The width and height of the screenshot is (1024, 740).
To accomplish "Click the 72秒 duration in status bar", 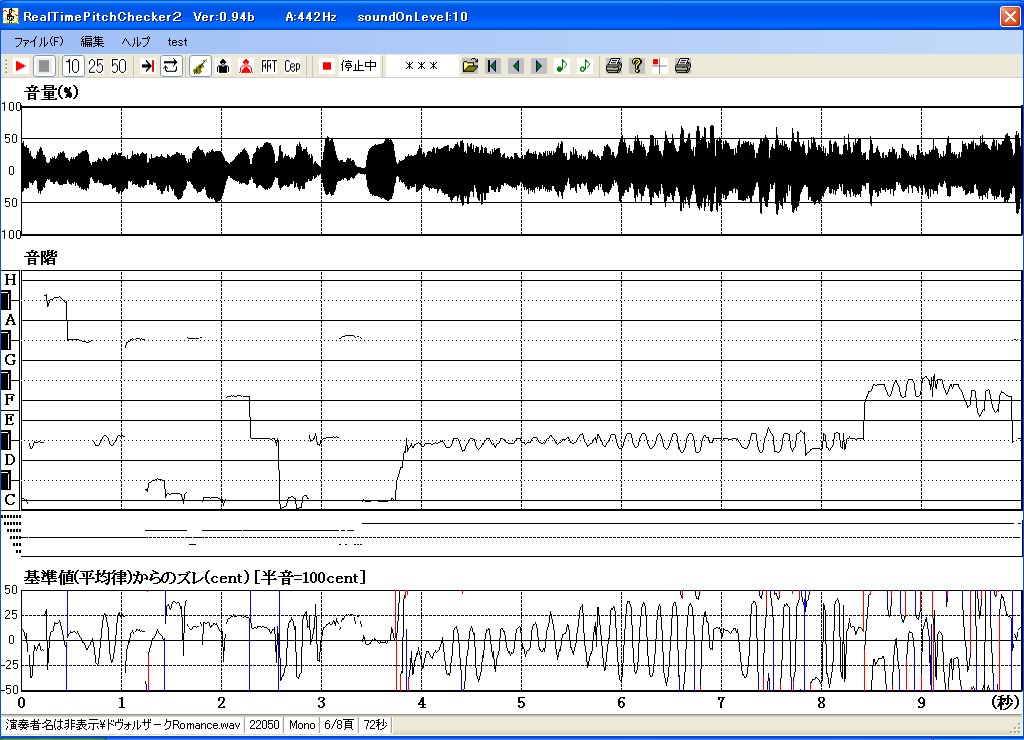I will (x=376, y=724).
